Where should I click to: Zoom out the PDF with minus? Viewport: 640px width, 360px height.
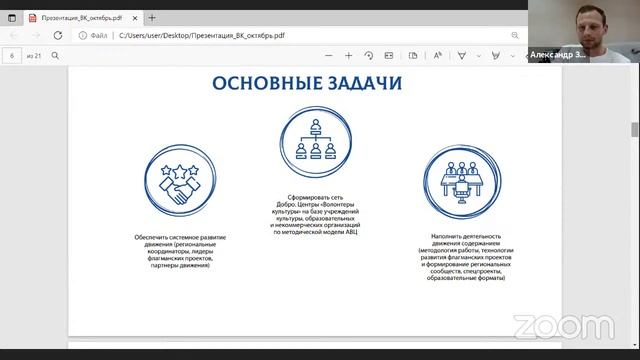329,56
